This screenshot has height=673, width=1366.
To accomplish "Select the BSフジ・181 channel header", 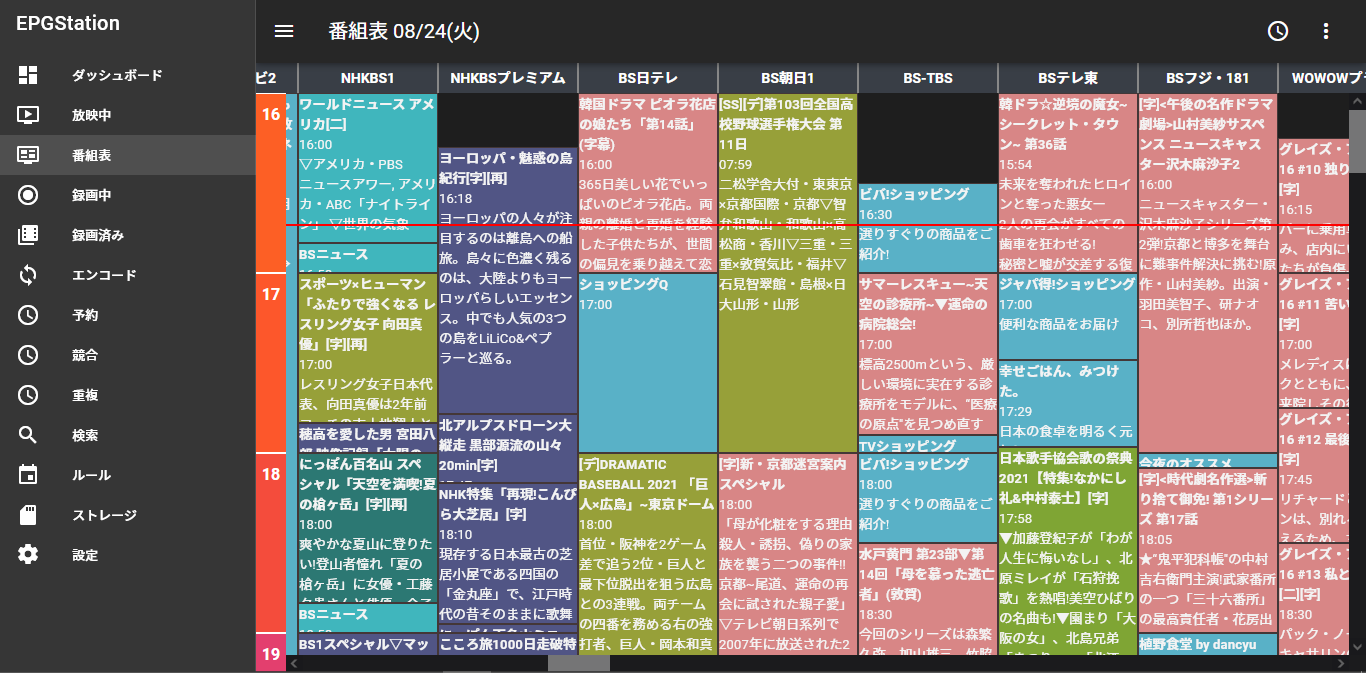I will coord(1208,78).
